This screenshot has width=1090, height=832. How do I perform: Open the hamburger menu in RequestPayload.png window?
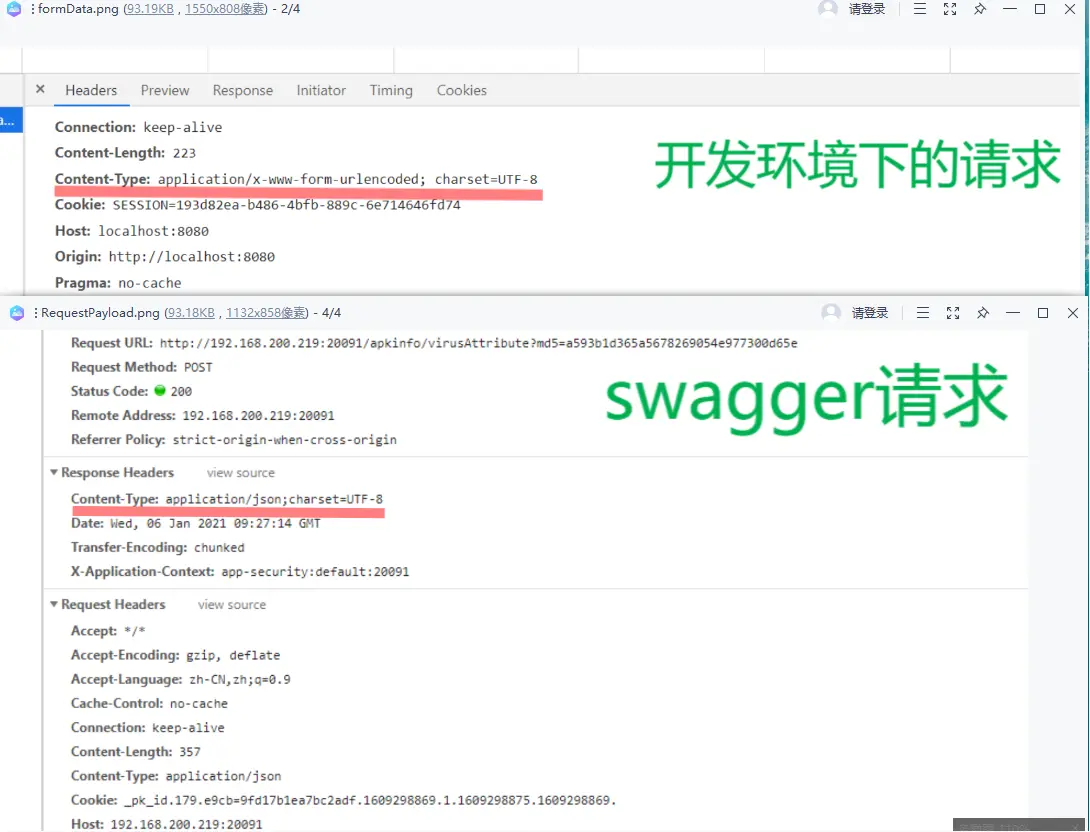(923, 312)
